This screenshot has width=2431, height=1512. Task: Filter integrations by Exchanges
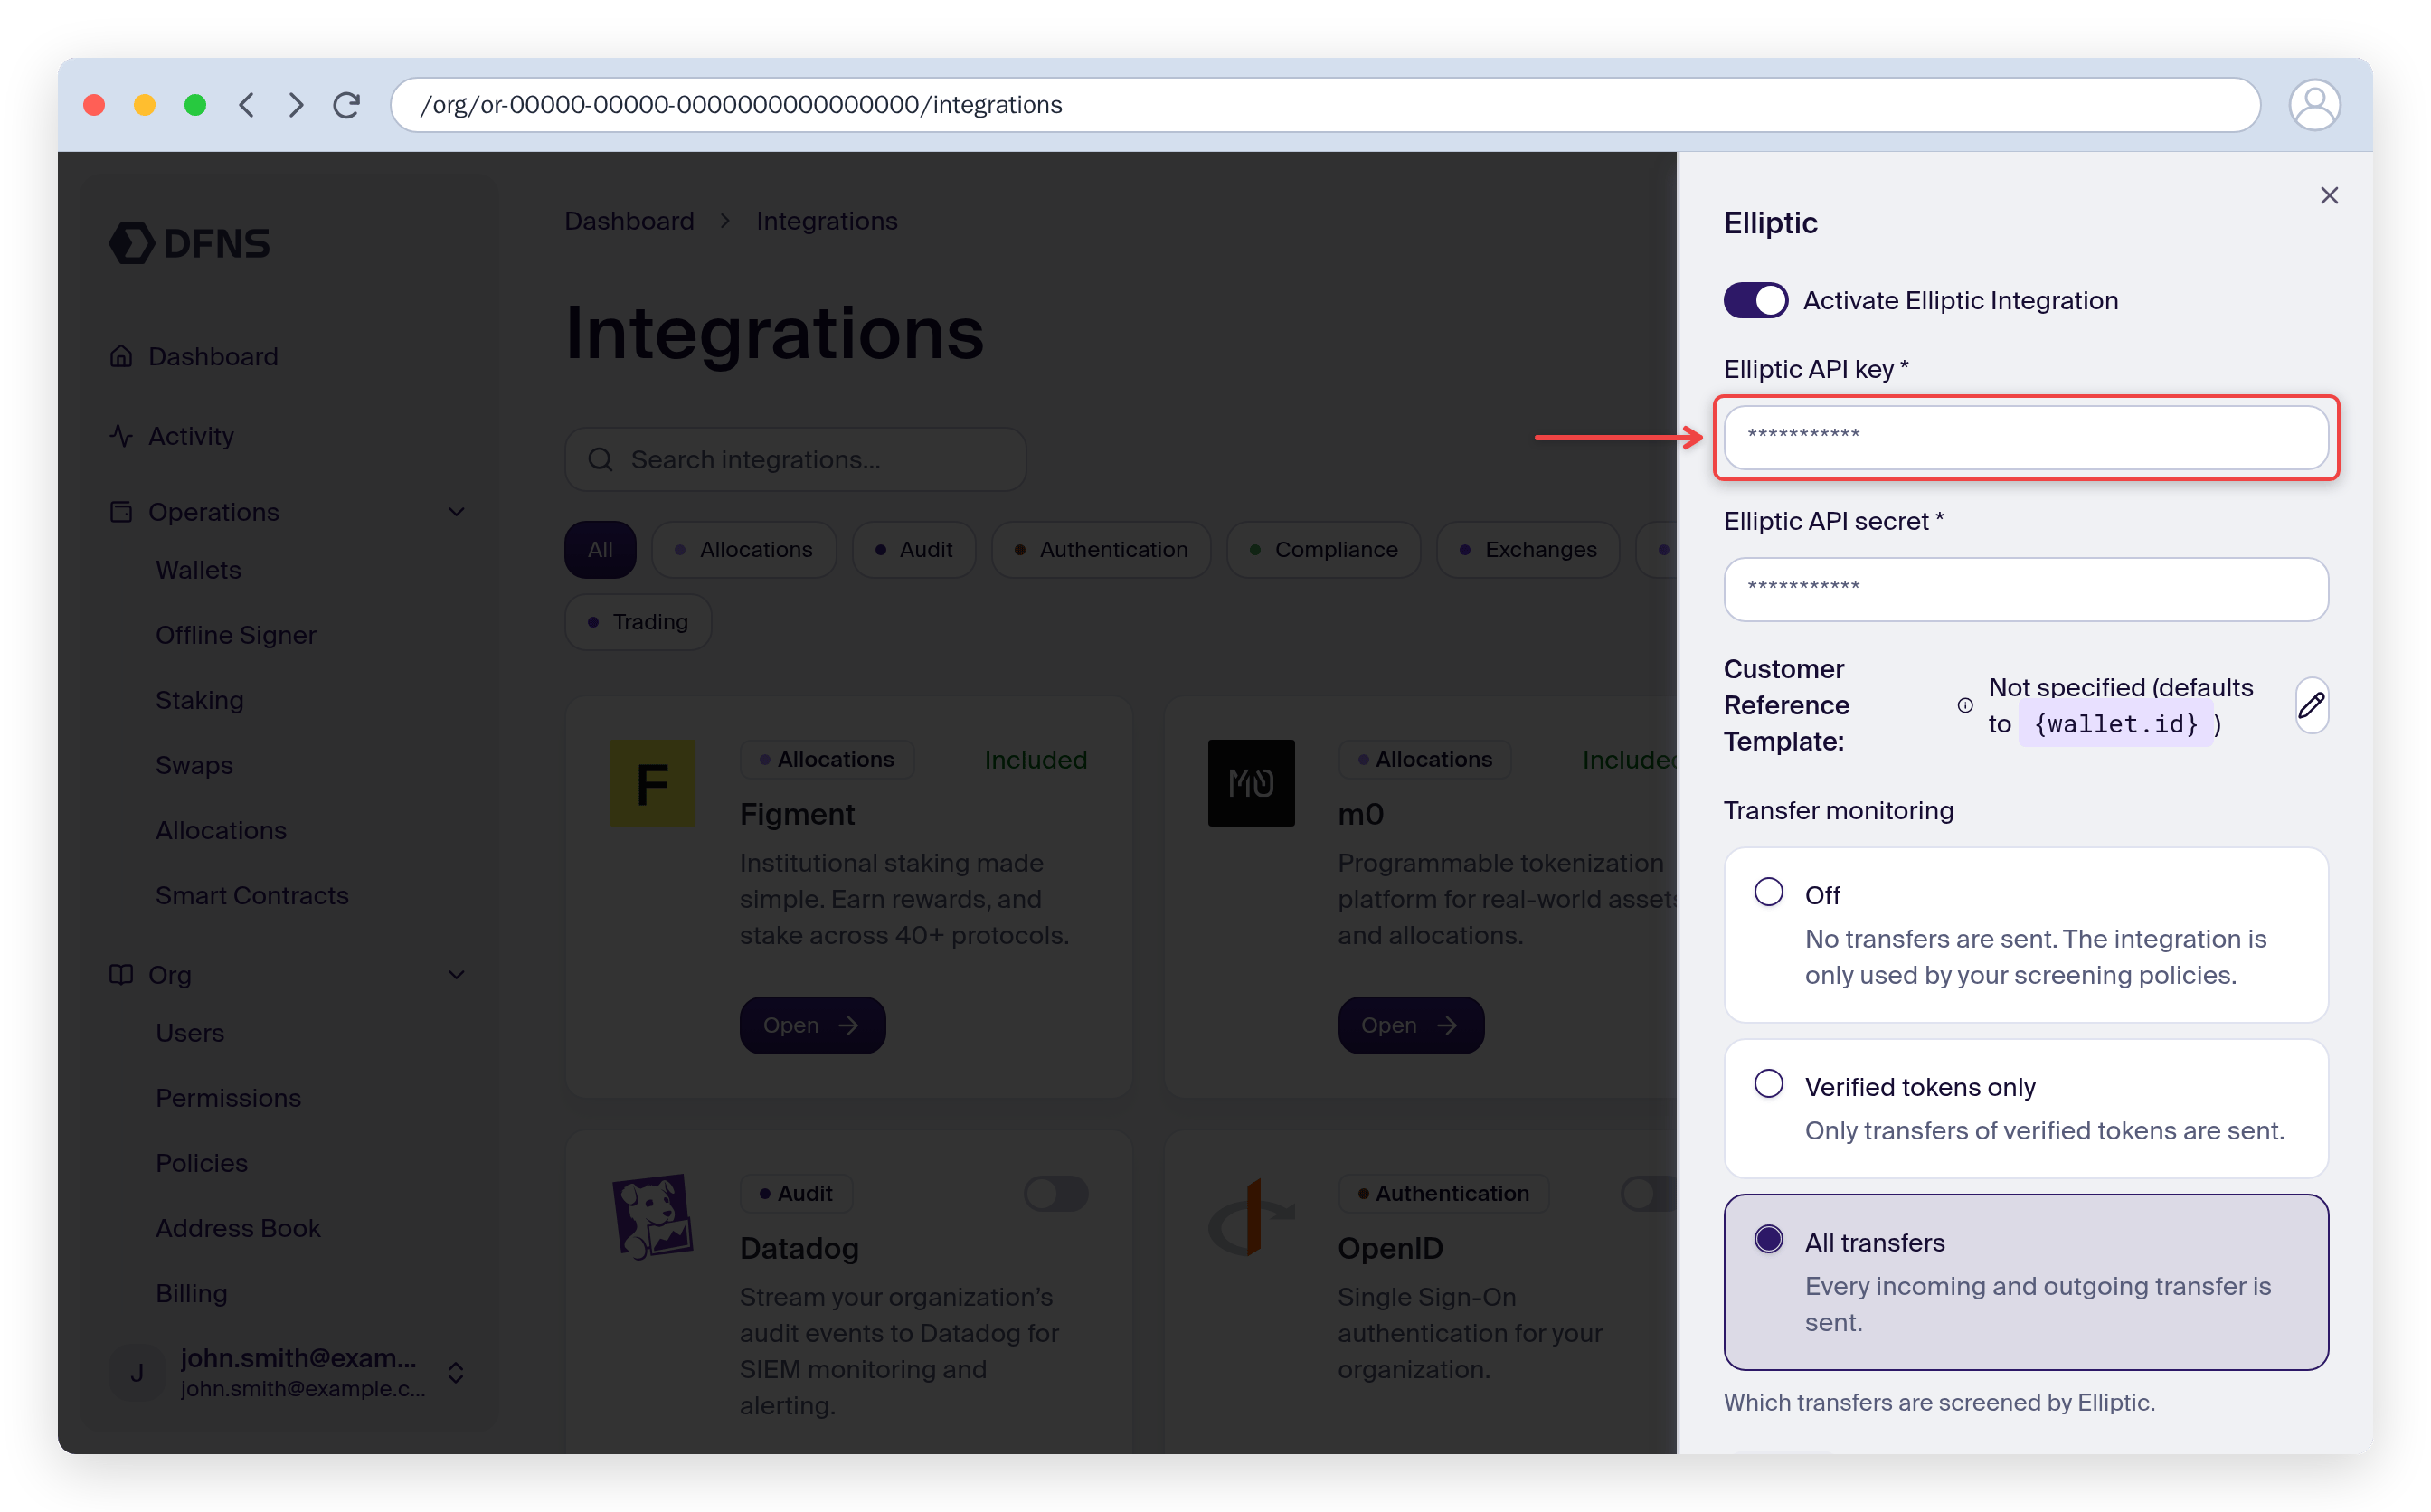(x=1527, y=549)
